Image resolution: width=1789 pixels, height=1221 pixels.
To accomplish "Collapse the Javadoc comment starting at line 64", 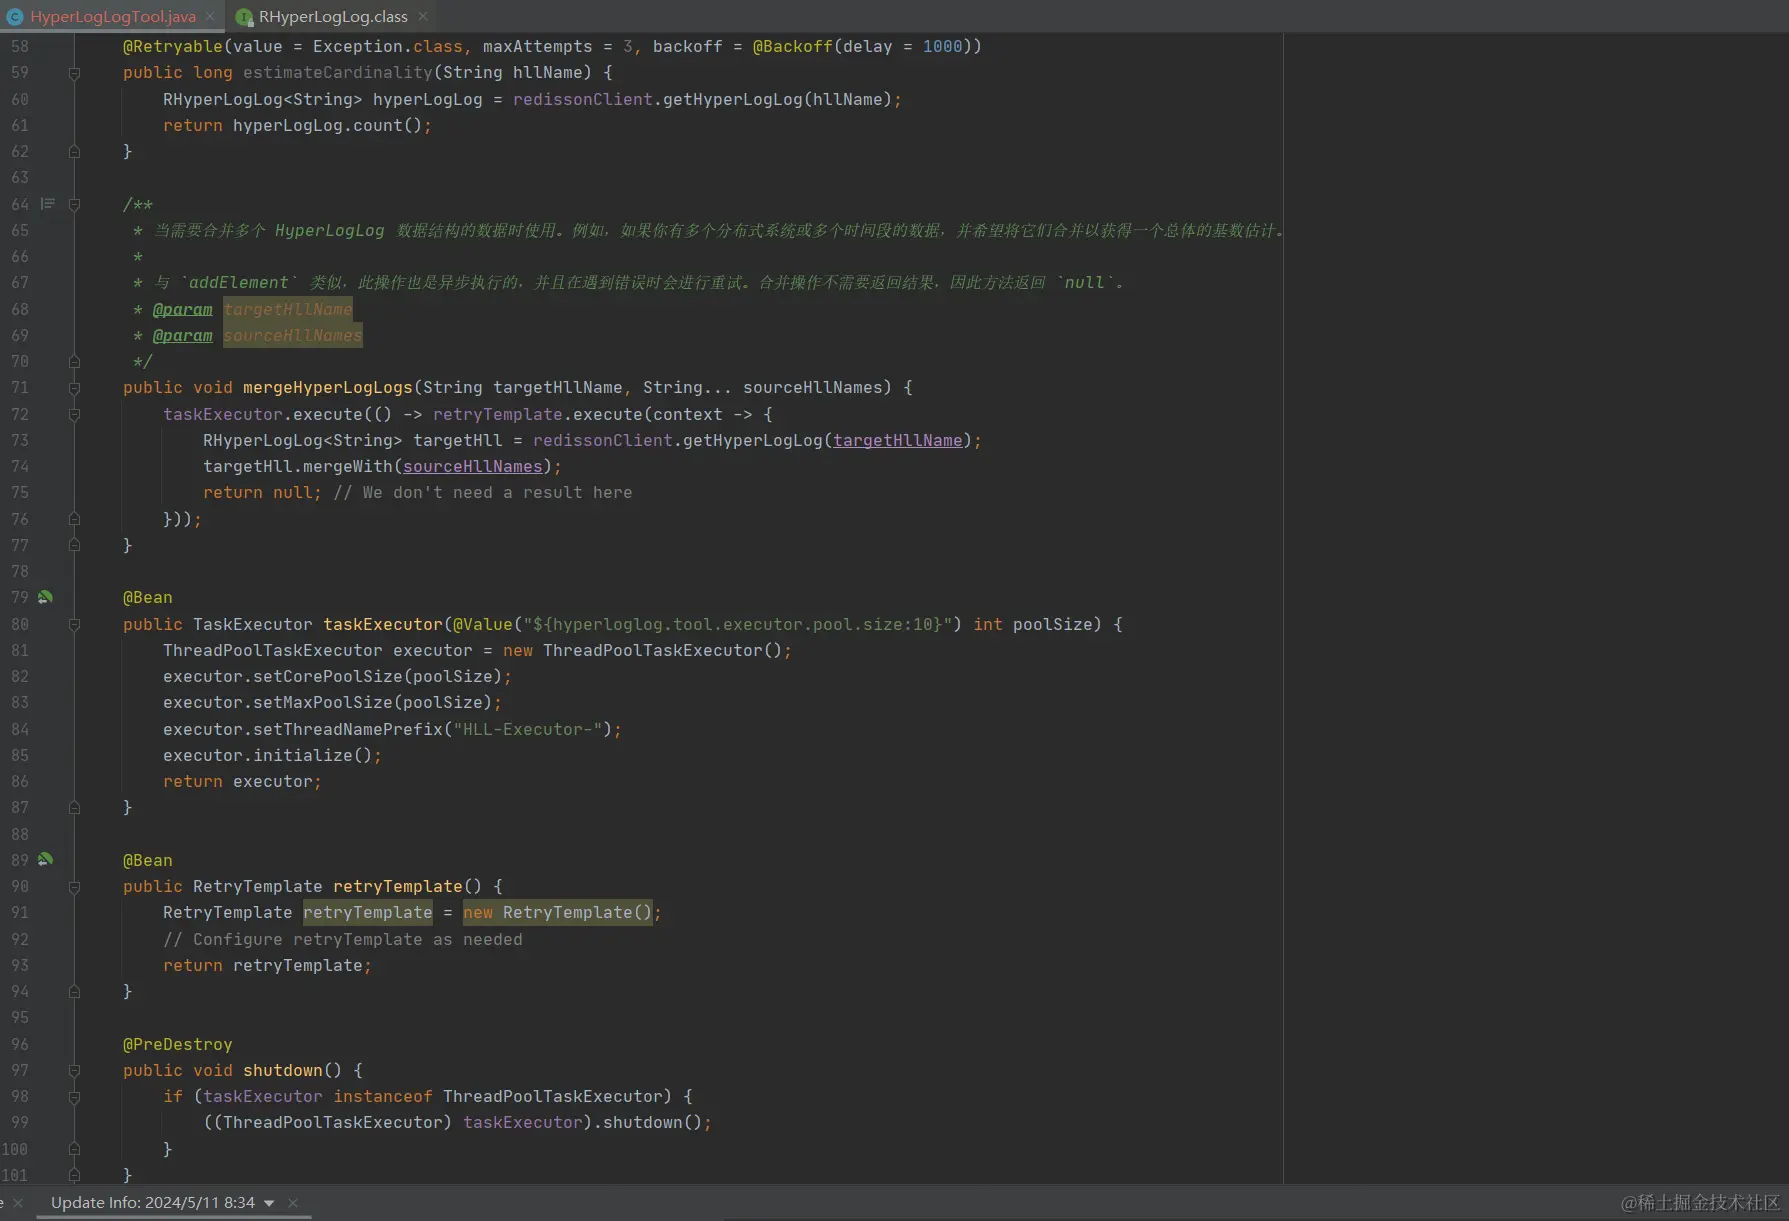I will [74, 204].
